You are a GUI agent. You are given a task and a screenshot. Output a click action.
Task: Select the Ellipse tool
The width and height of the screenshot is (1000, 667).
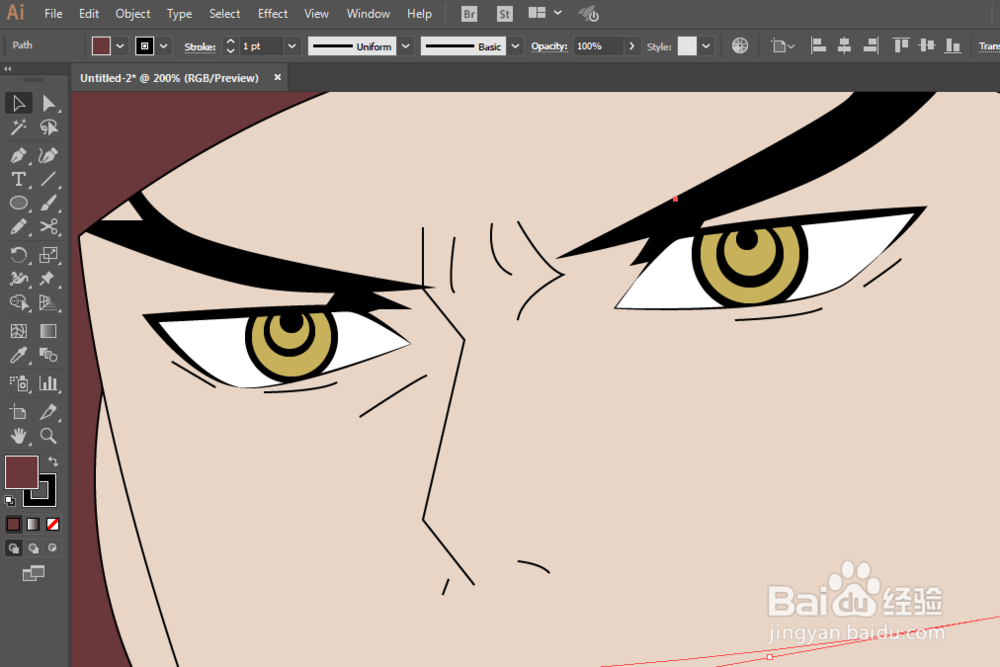point(18,203)
